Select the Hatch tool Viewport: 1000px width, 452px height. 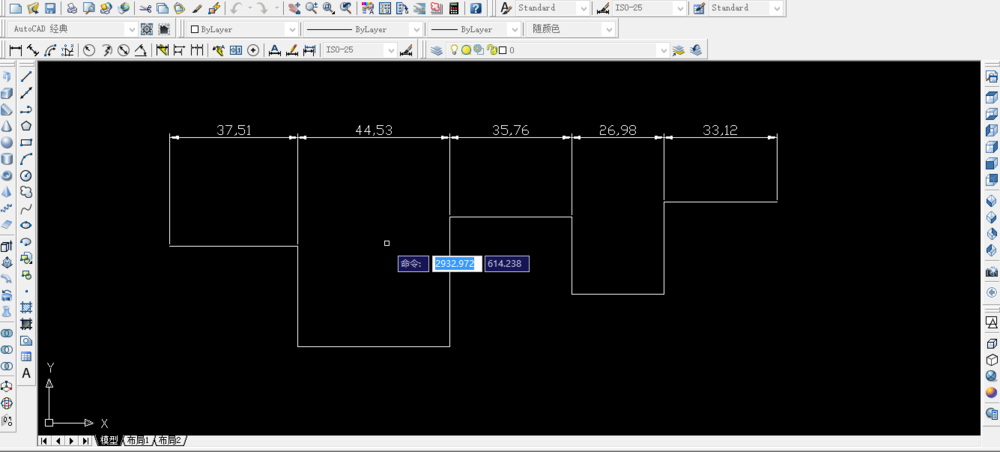tap(26, 307)
